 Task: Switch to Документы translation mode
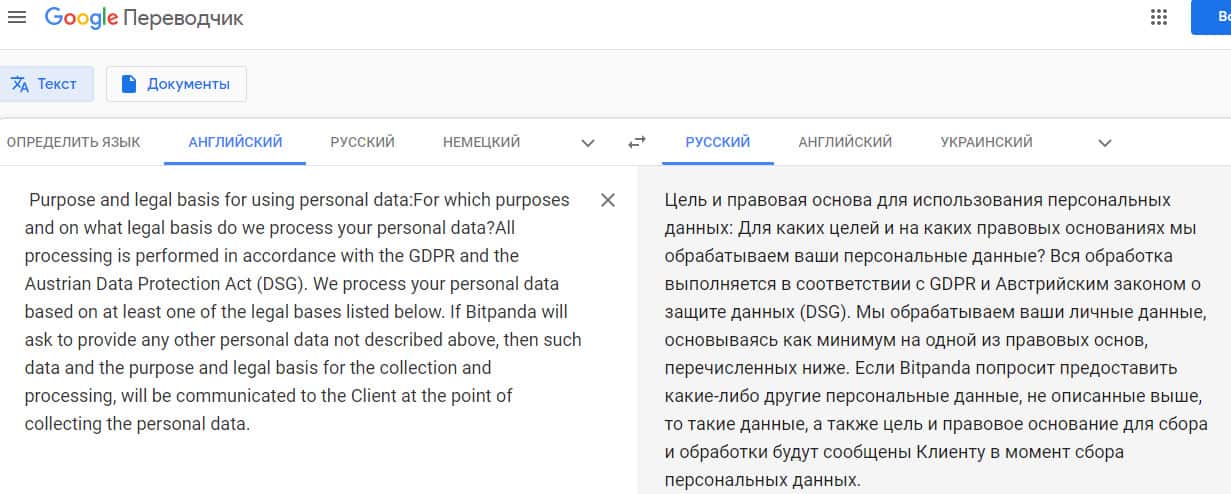tap(176, 84)
